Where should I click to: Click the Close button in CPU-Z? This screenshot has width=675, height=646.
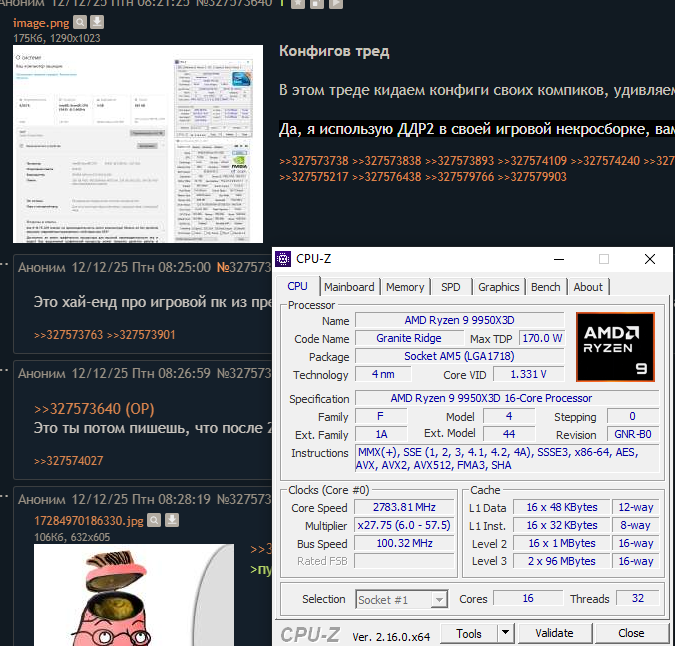coord(631,633)
